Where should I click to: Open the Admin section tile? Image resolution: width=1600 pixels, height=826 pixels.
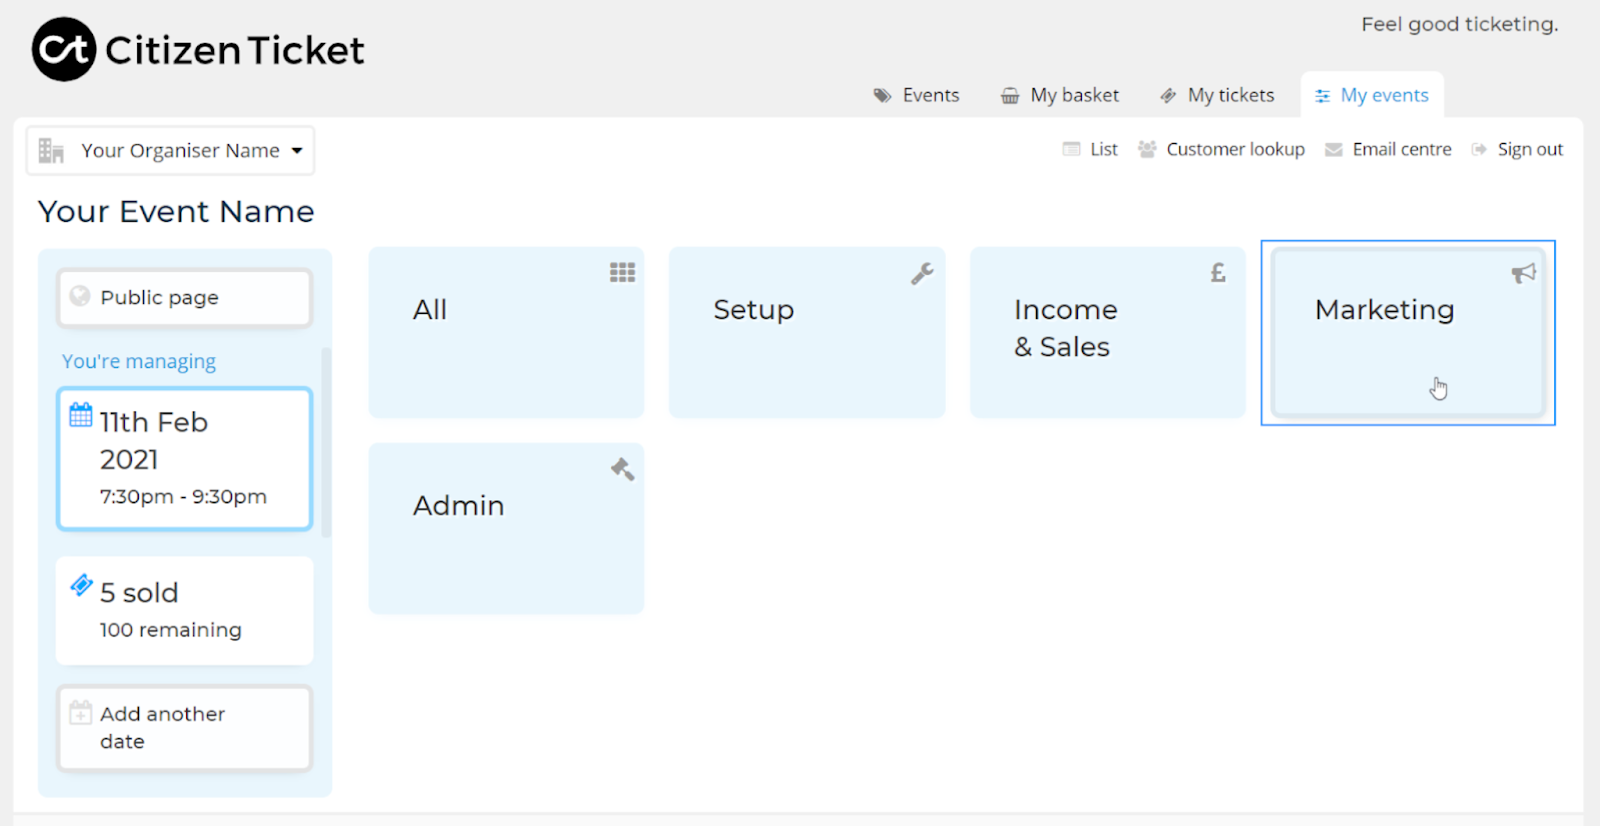[506, 528]
